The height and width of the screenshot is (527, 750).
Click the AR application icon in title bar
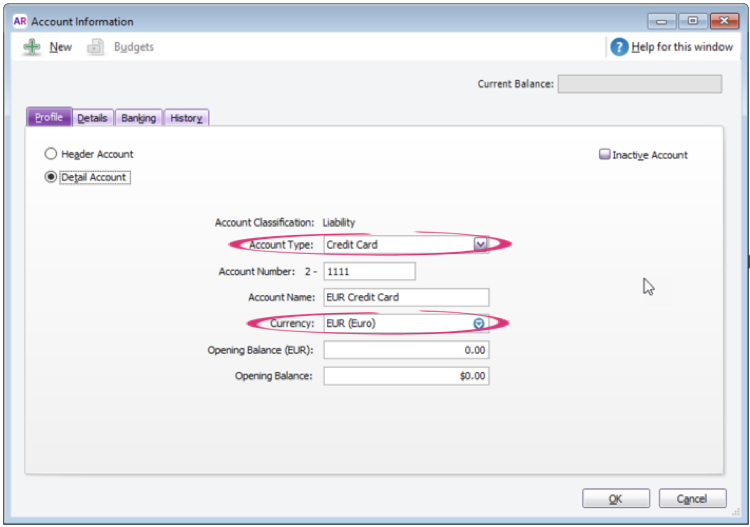pos(20,21)
